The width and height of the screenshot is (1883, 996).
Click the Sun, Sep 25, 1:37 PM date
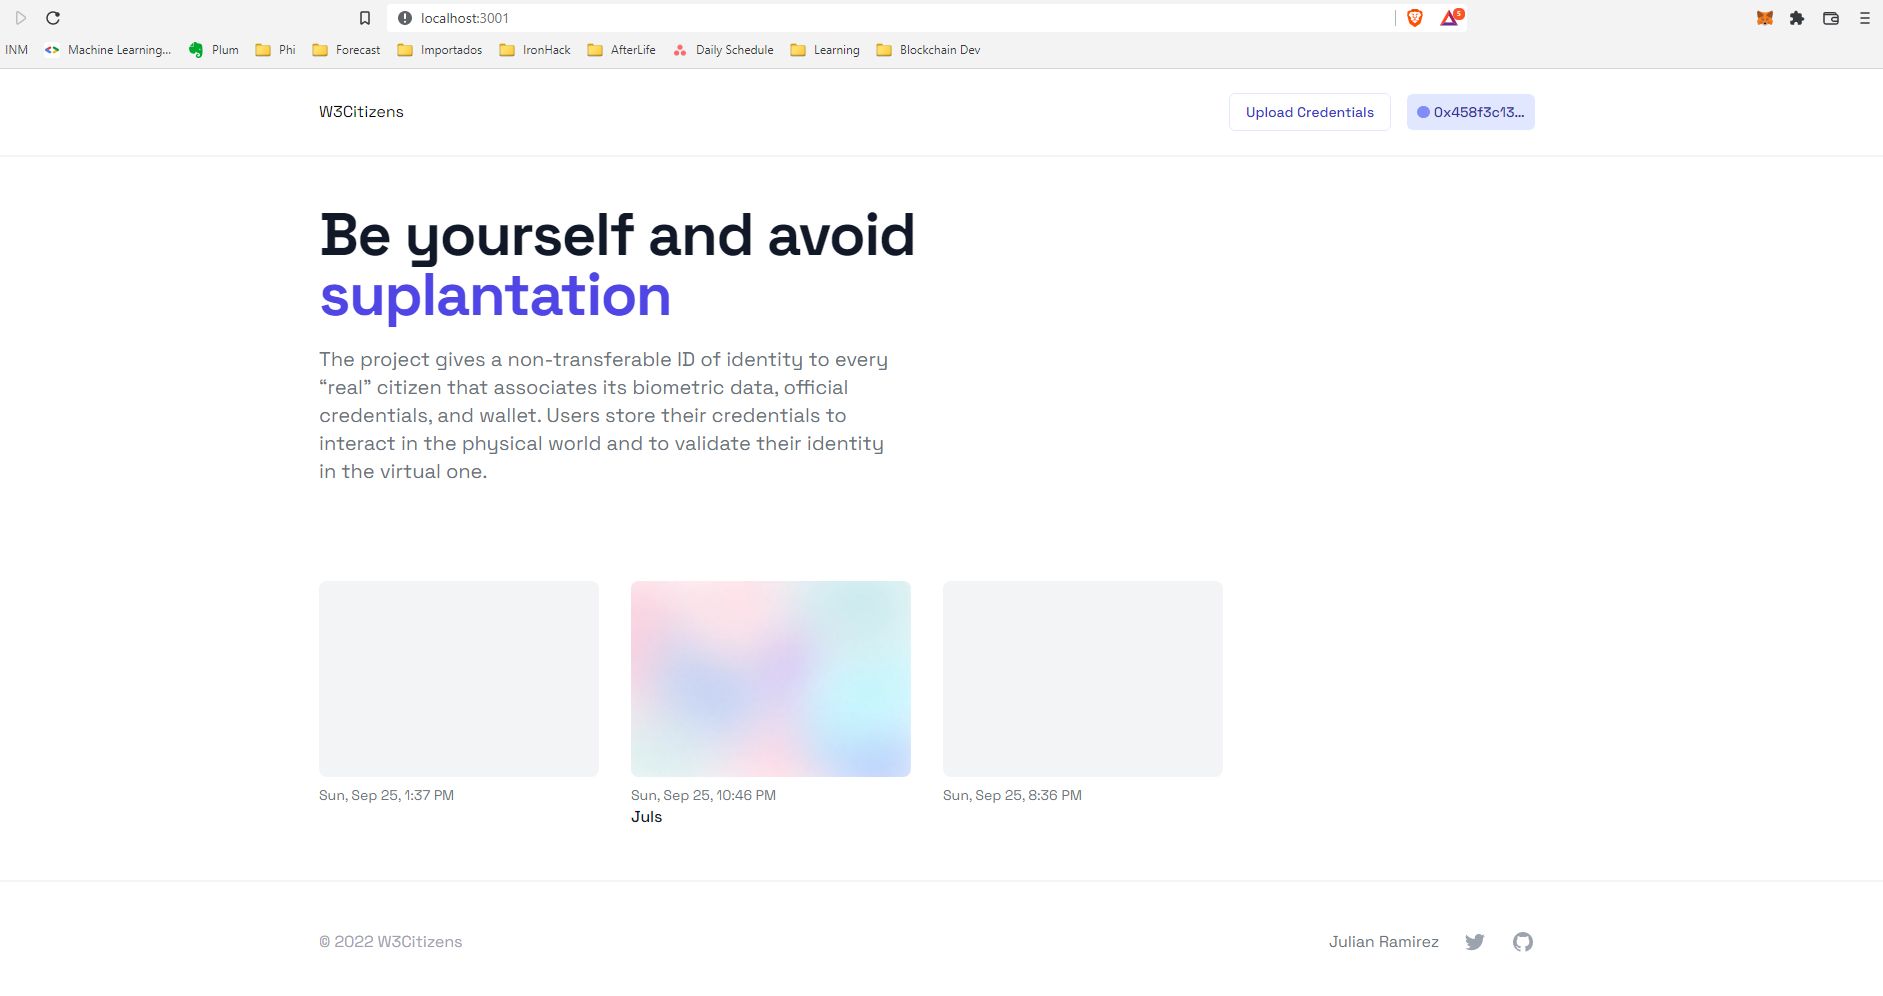coord(386,795)
